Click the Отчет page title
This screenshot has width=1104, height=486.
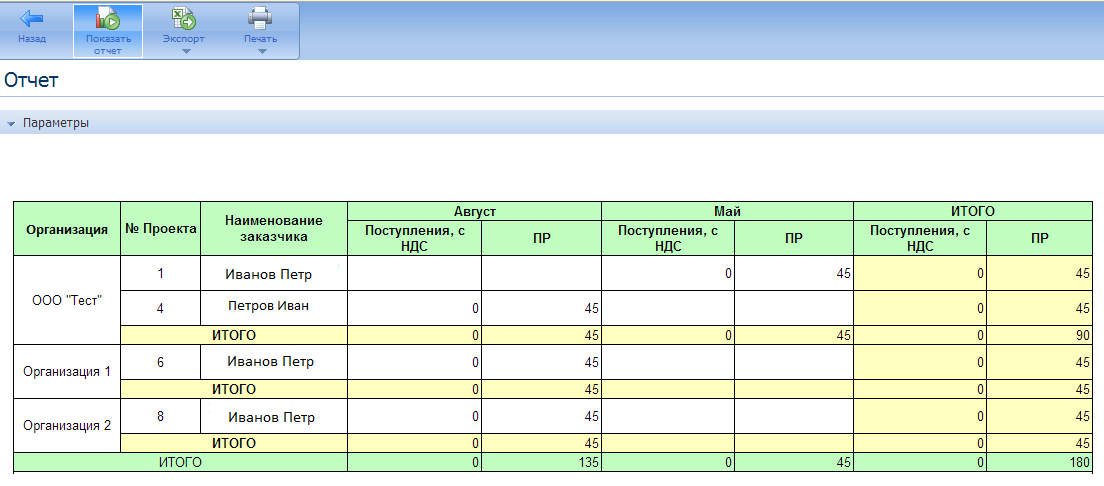31,81
